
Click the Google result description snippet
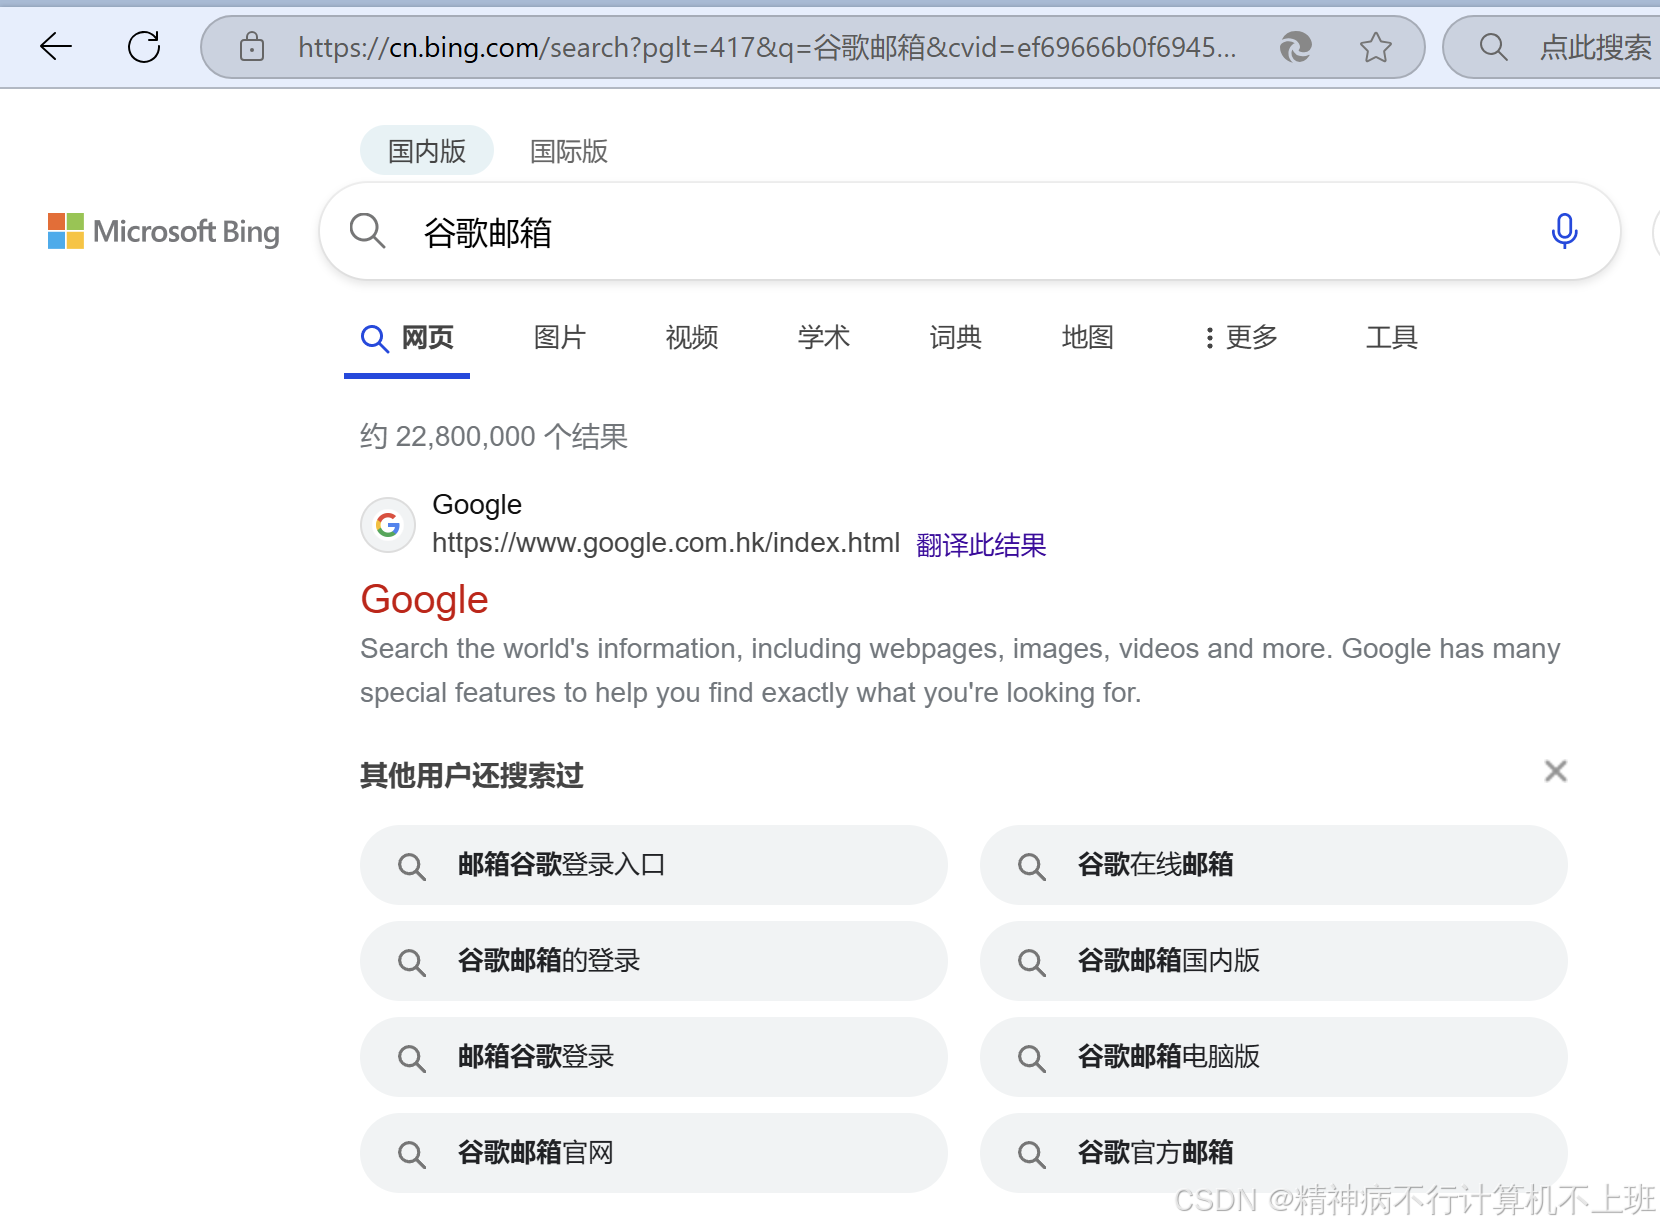coord(960,671)
